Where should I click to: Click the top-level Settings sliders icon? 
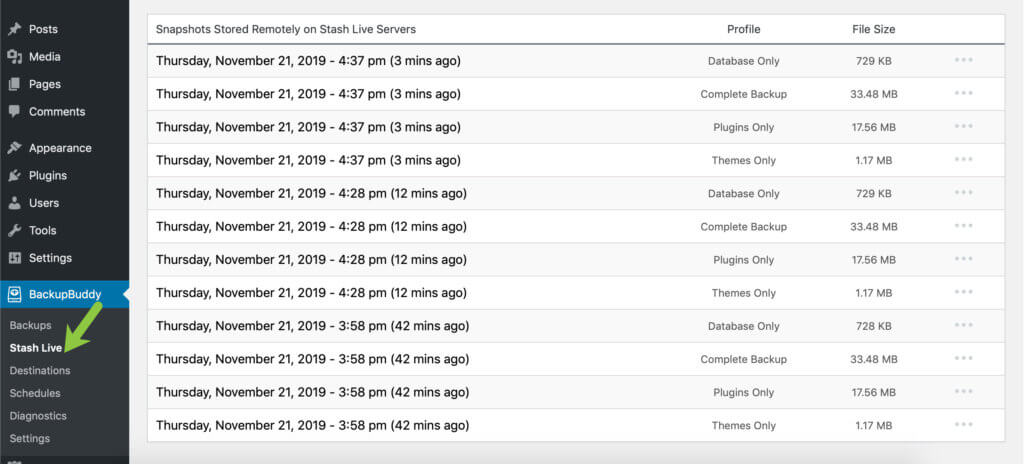coord(14,258)
